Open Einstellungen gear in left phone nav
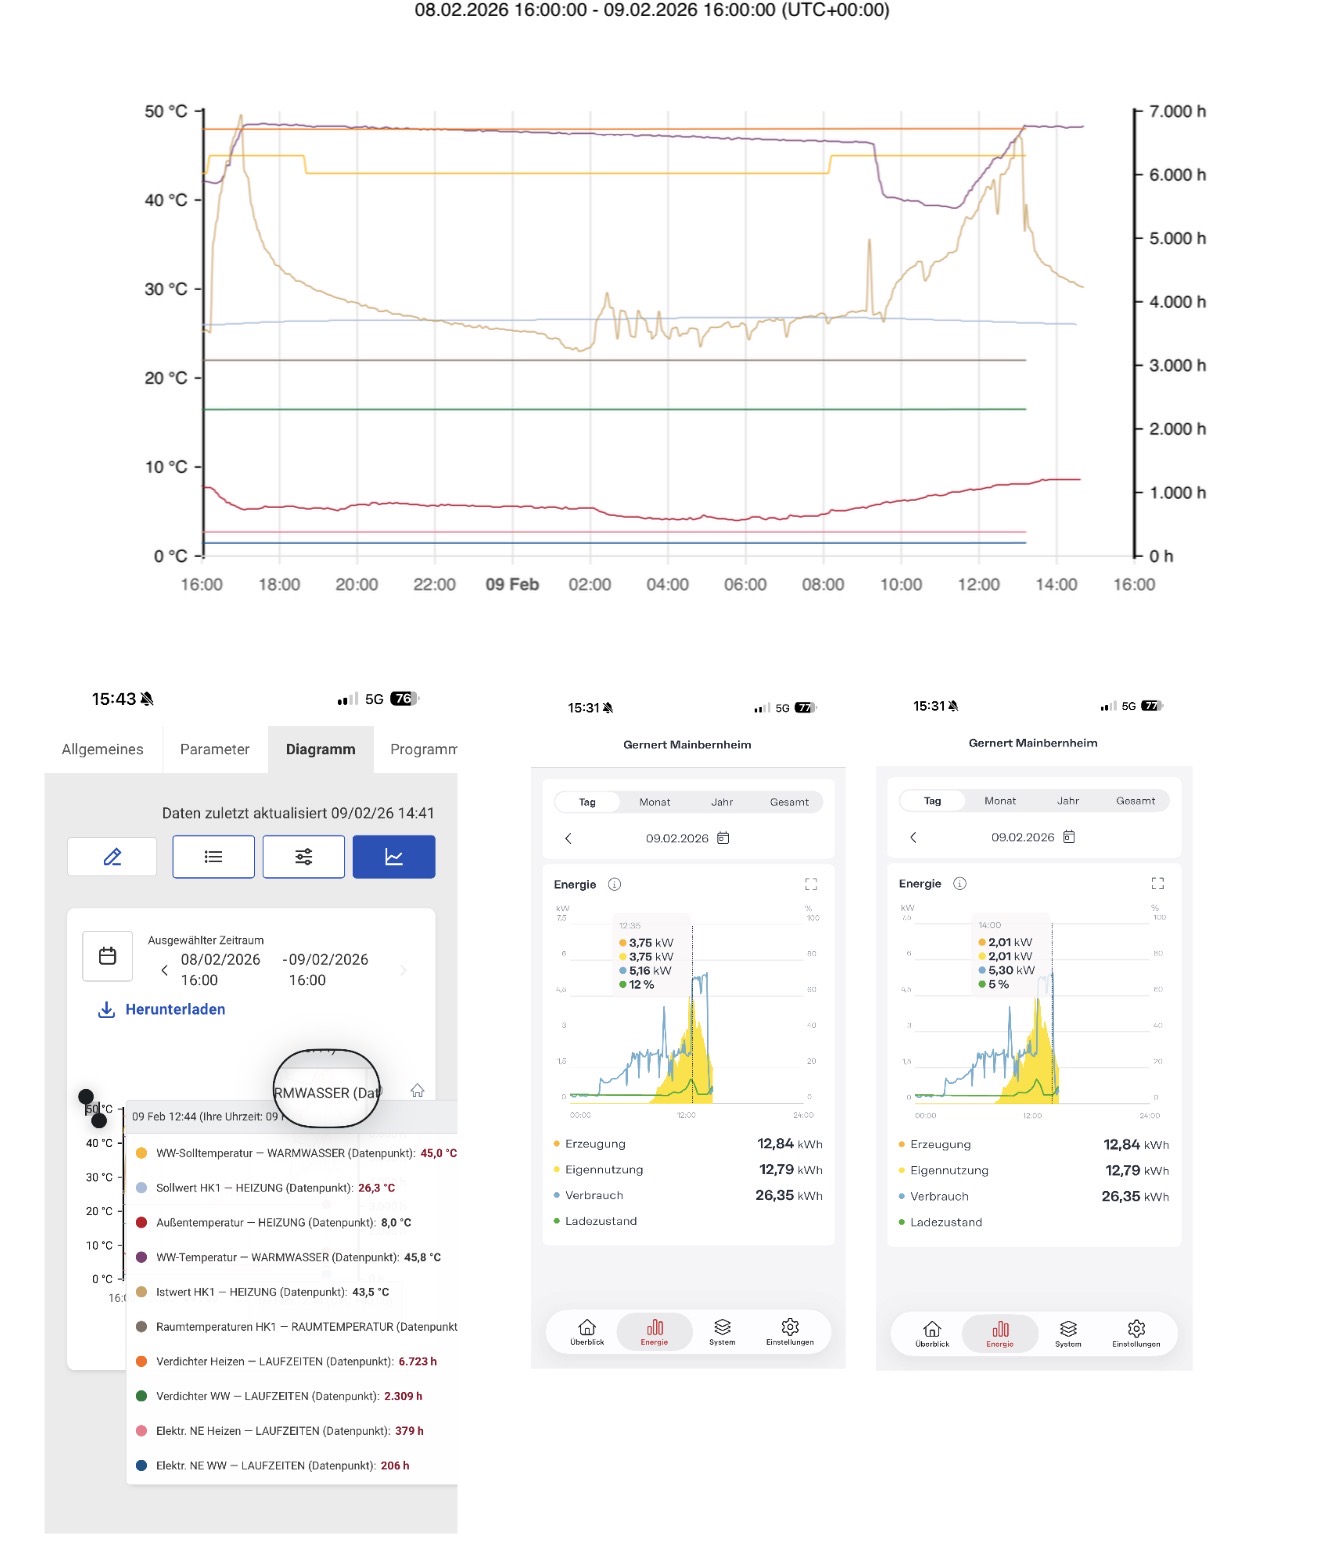The width and height of the screenshot is (1320, 1554). 790,1331
